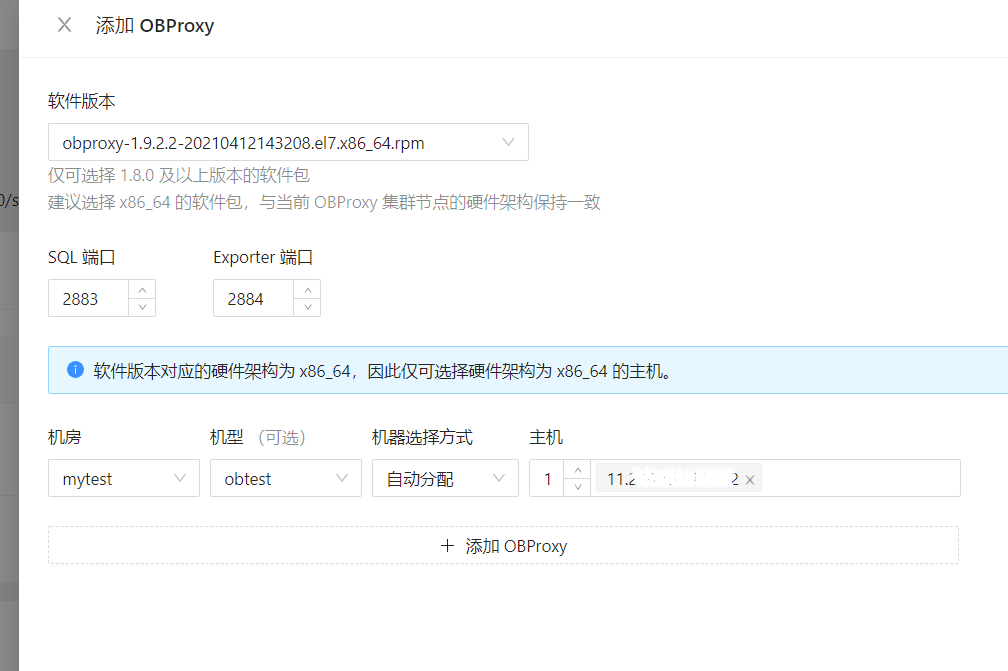Viewport: 1008px width, 671px height.
Task: Click the info icon in the blue notice banner
Action: pos(75,370)
